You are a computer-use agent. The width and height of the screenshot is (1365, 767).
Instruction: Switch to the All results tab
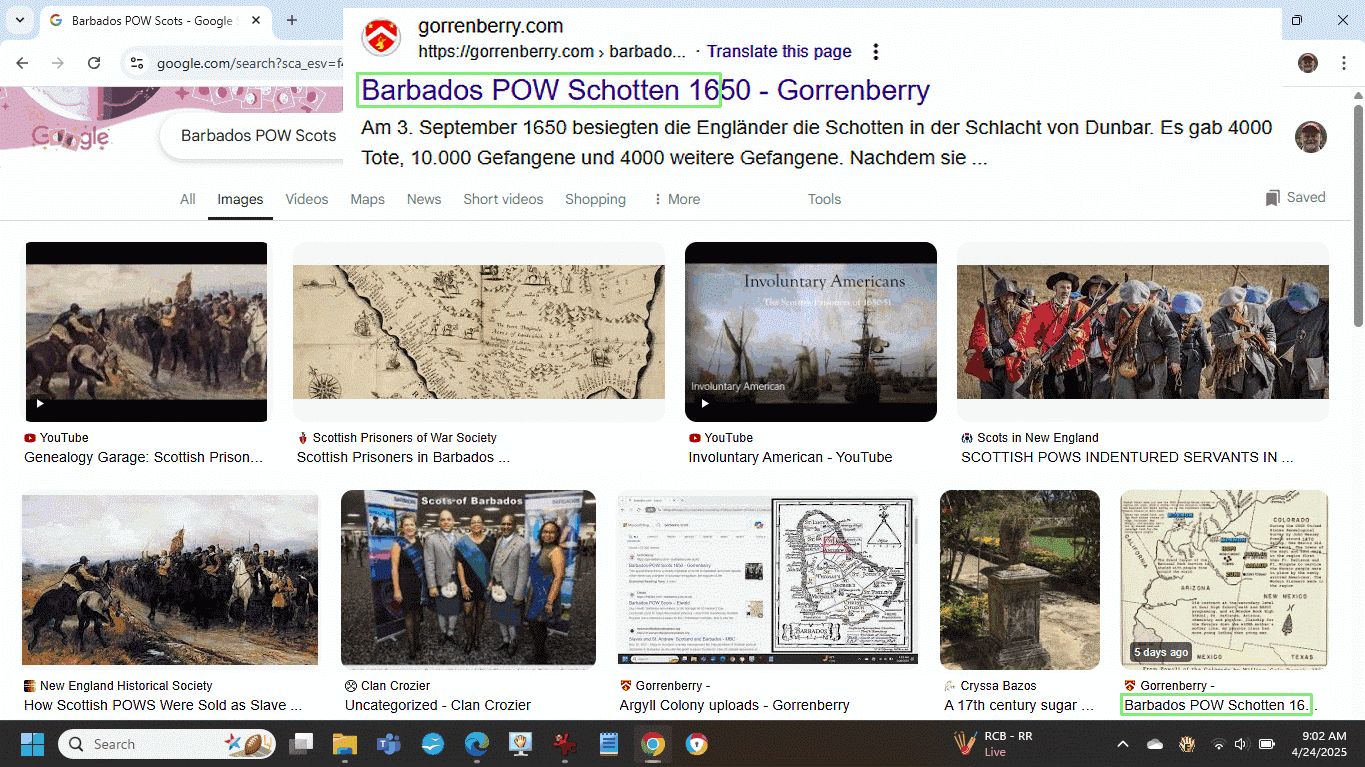(187, 199)
